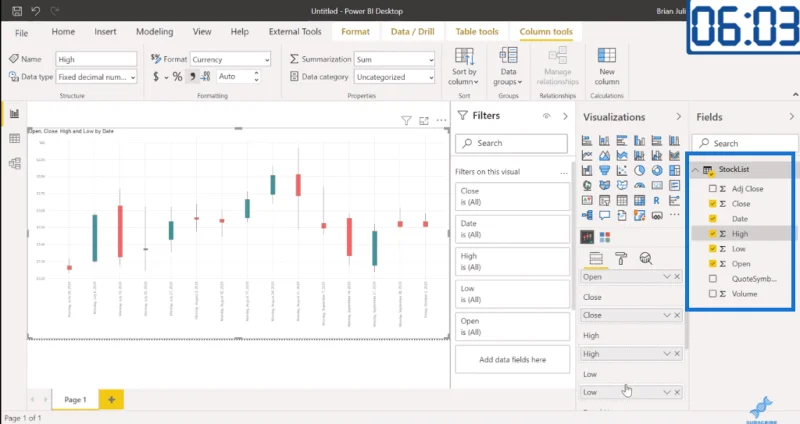Check the QuoteSymb field checkbox
The image size is (800, 424).
(x=713, y=279)
